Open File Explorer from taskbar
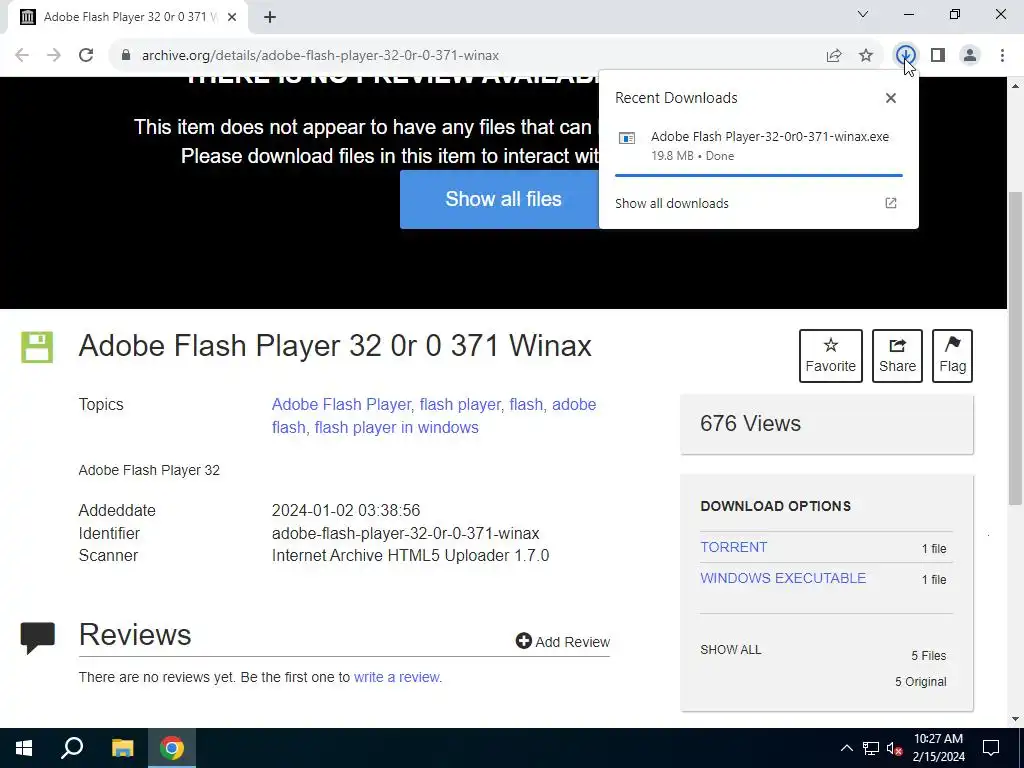The image size is (1024, 768). pyautogui.click(x=122, y=748)
